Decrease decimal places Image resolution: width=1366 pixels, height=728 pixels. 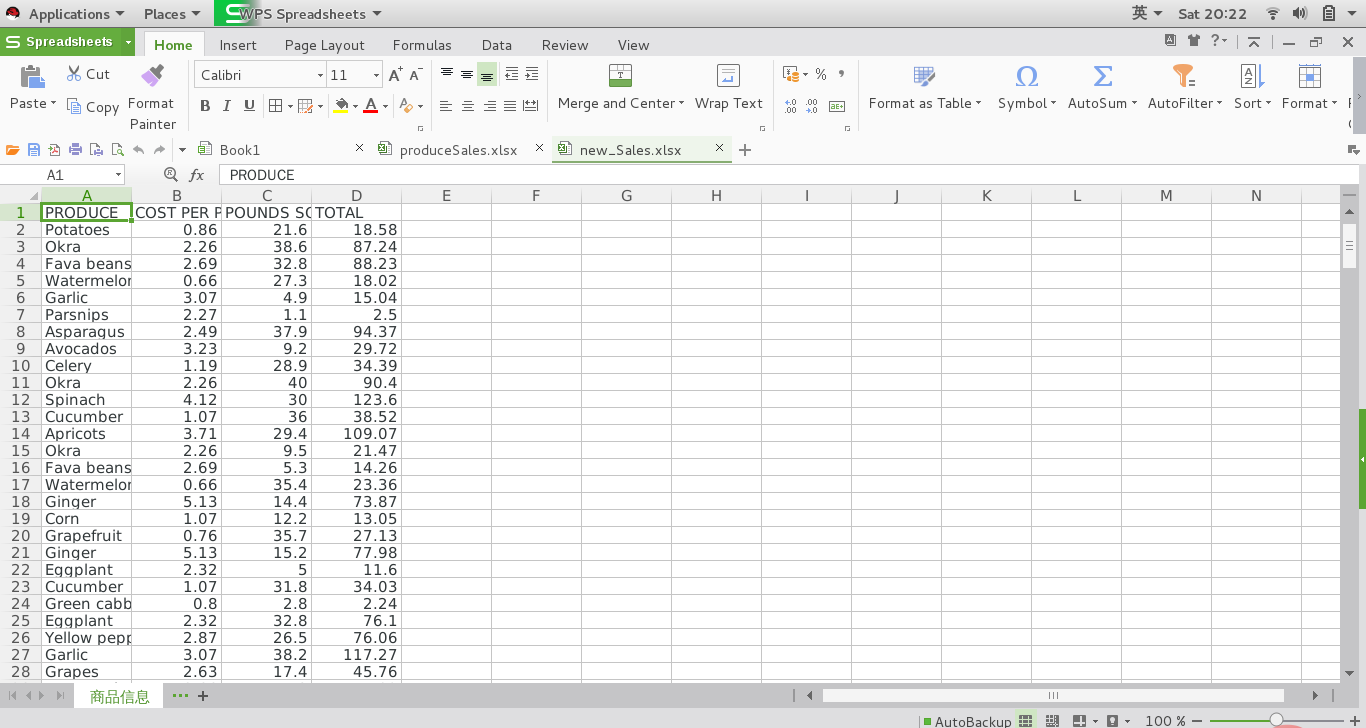[812, 106]
